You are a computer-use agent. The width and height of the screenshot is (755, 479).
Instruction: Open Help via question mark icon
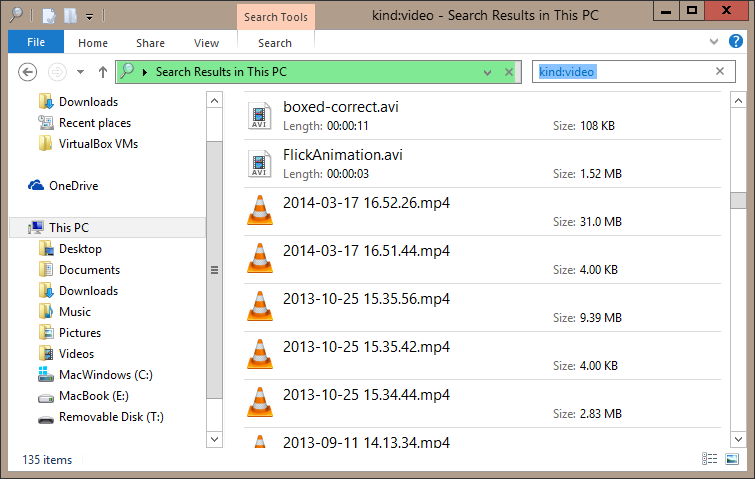(x=736, y=41)
